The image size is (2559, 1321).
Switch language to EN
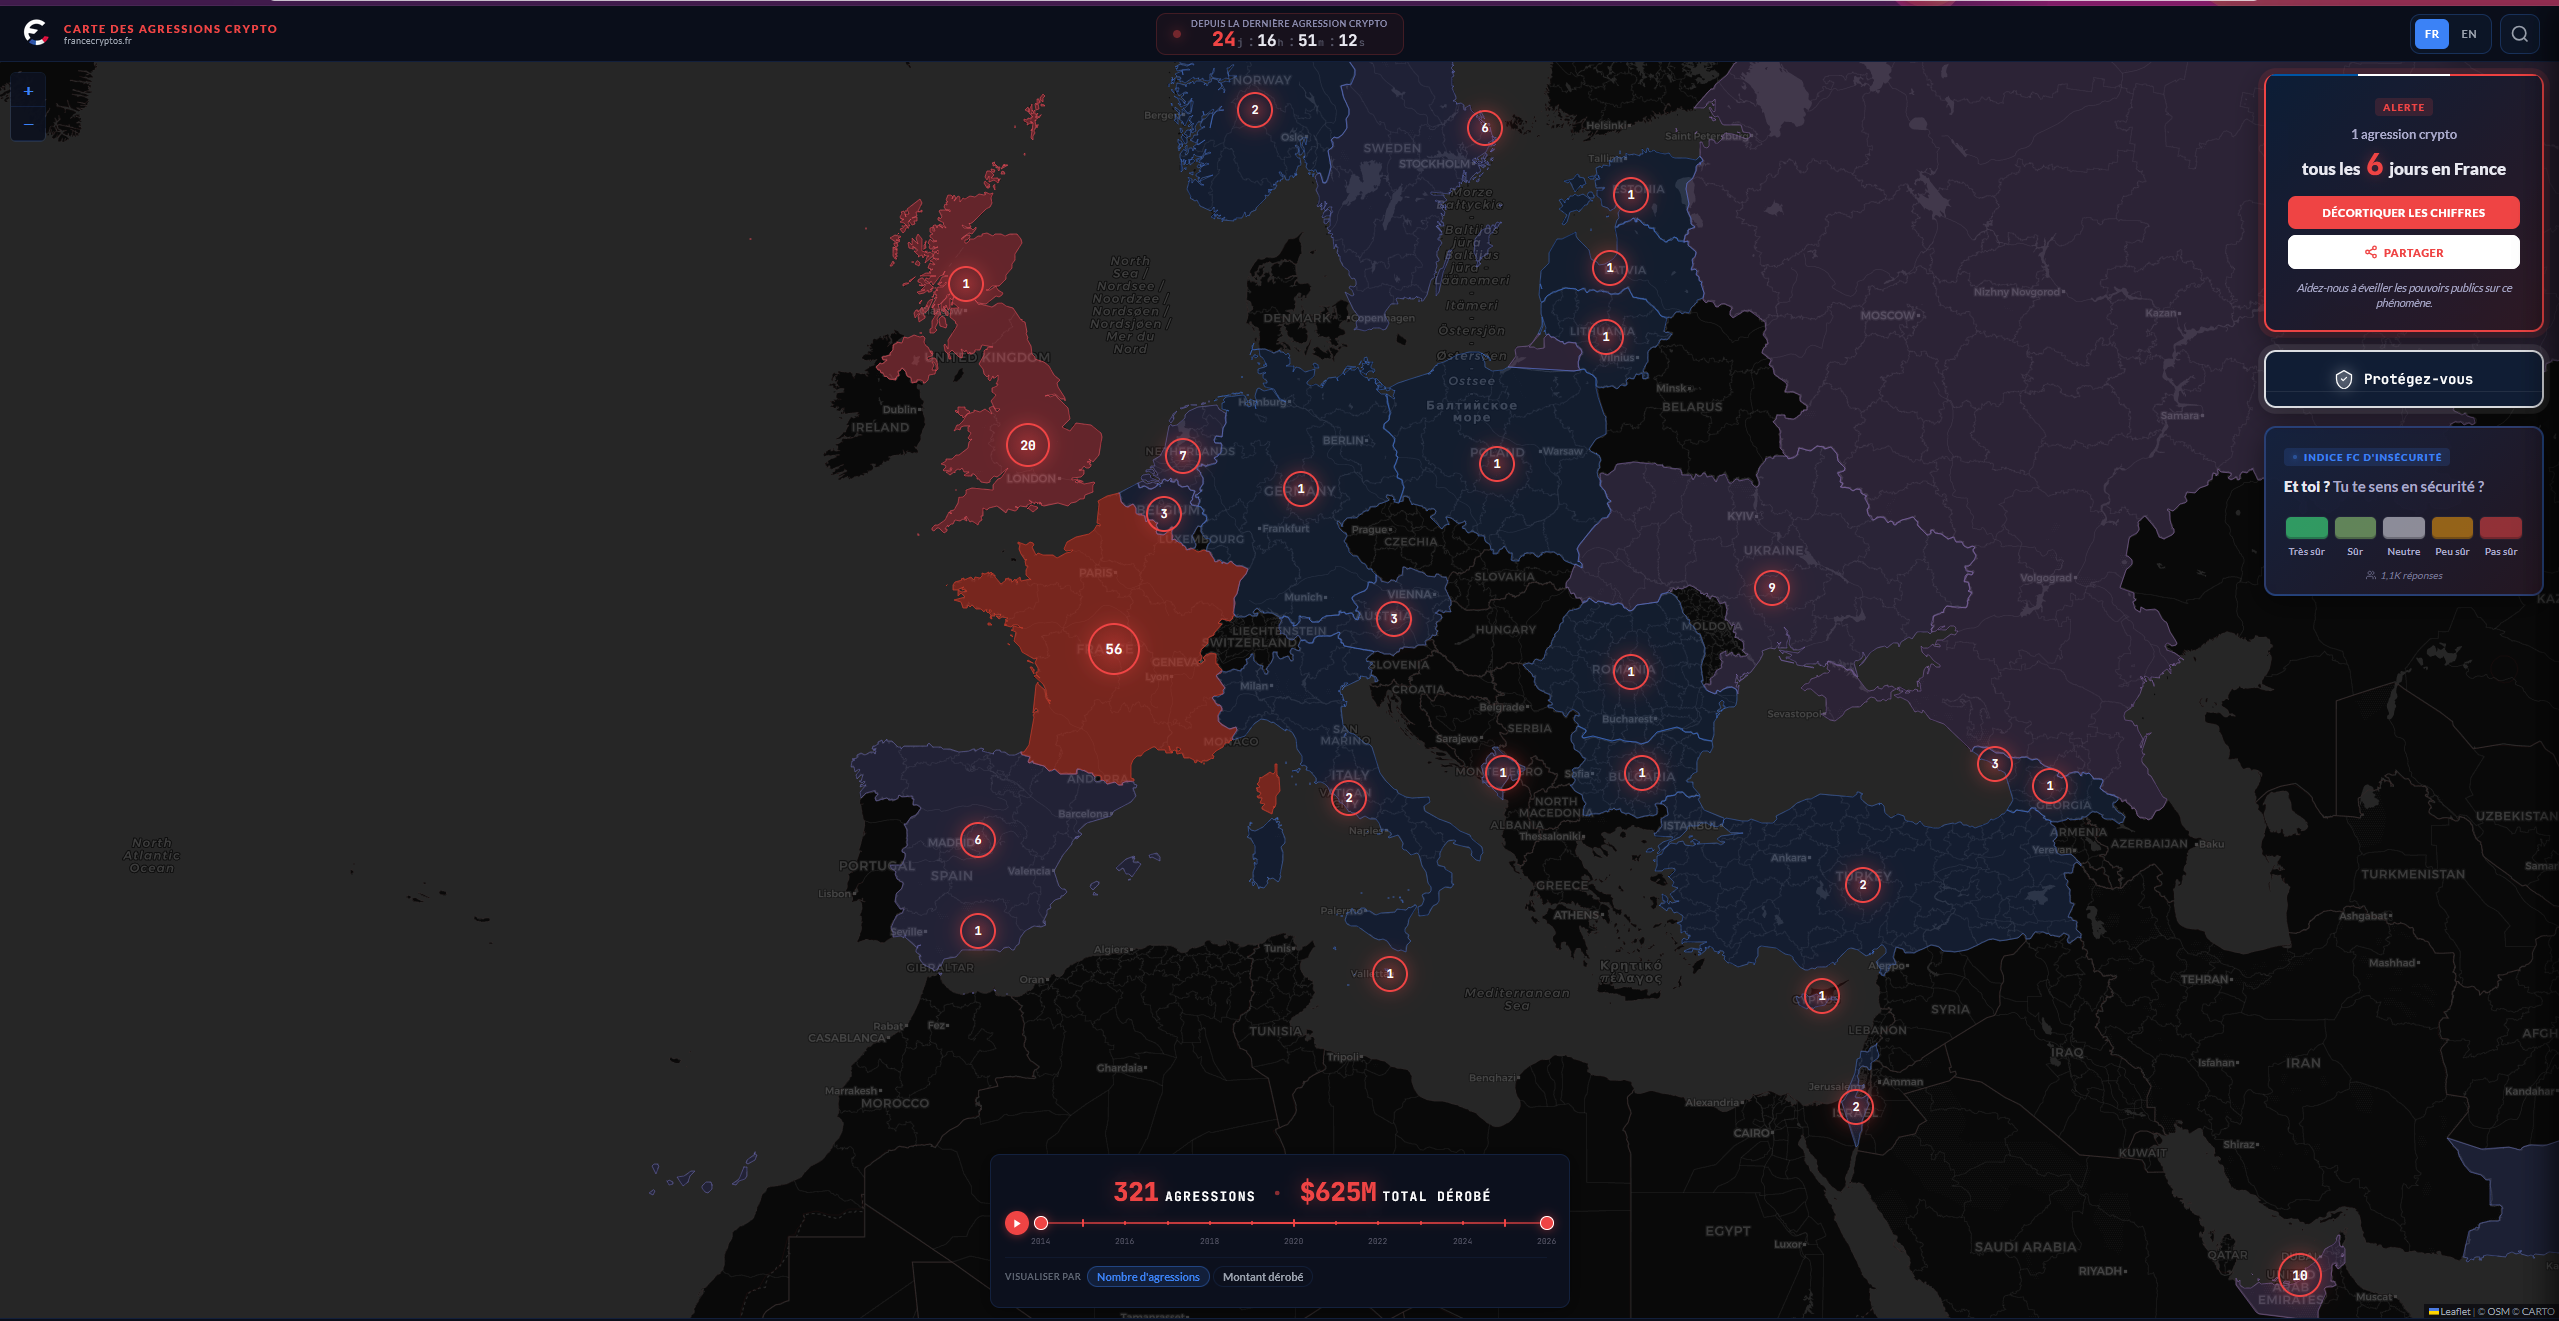[2469, 34]
